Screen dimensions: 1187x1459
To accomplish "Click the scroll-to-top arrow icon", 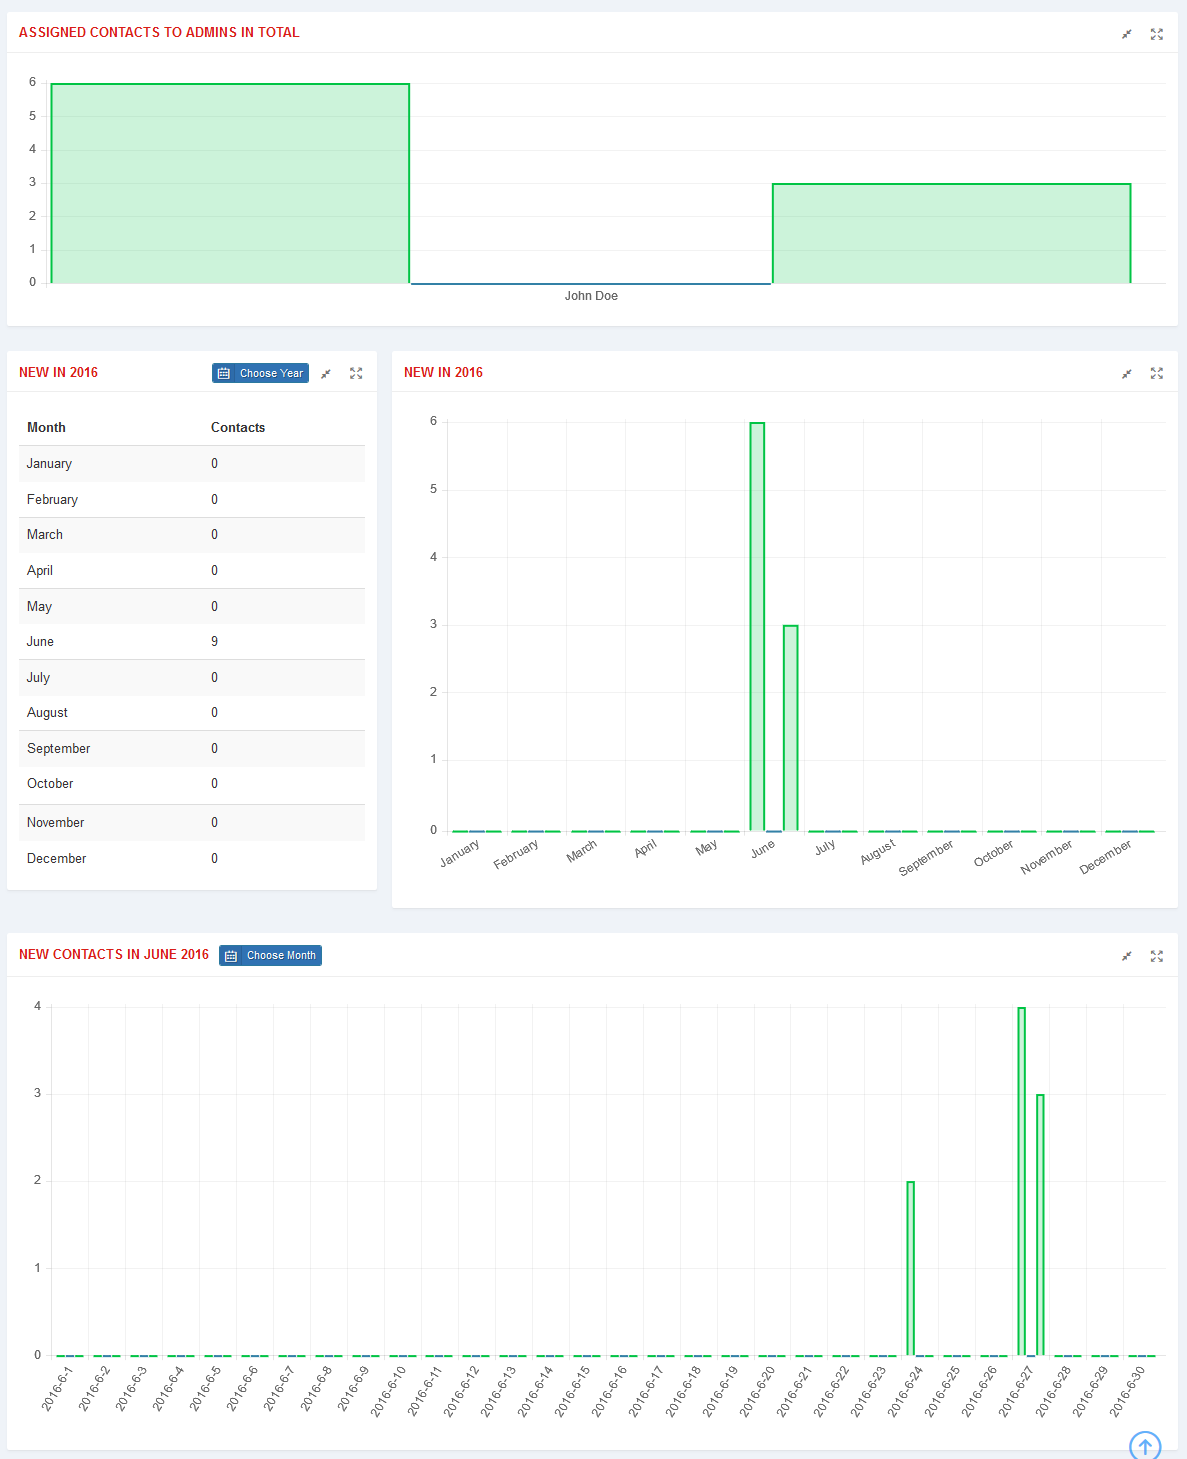I will pos(1145,1445).
